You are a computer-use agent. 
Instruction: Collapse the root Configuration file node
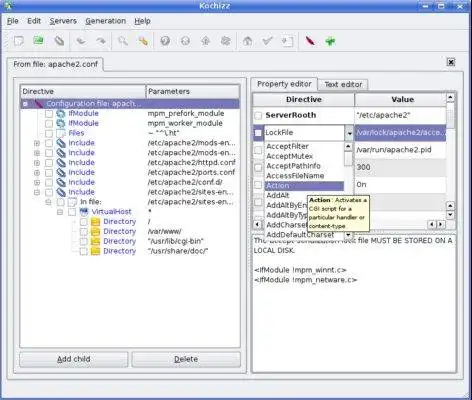pyautogui.click(x=25, y=104)
